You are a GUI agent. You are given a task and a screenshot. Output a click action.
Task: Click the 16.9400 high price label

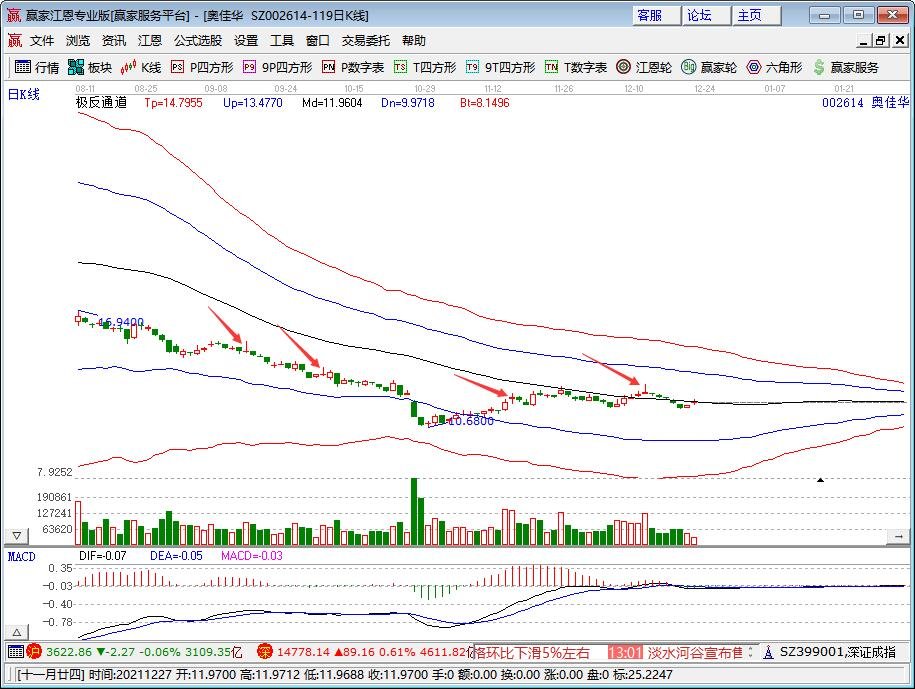pos(121,322)
